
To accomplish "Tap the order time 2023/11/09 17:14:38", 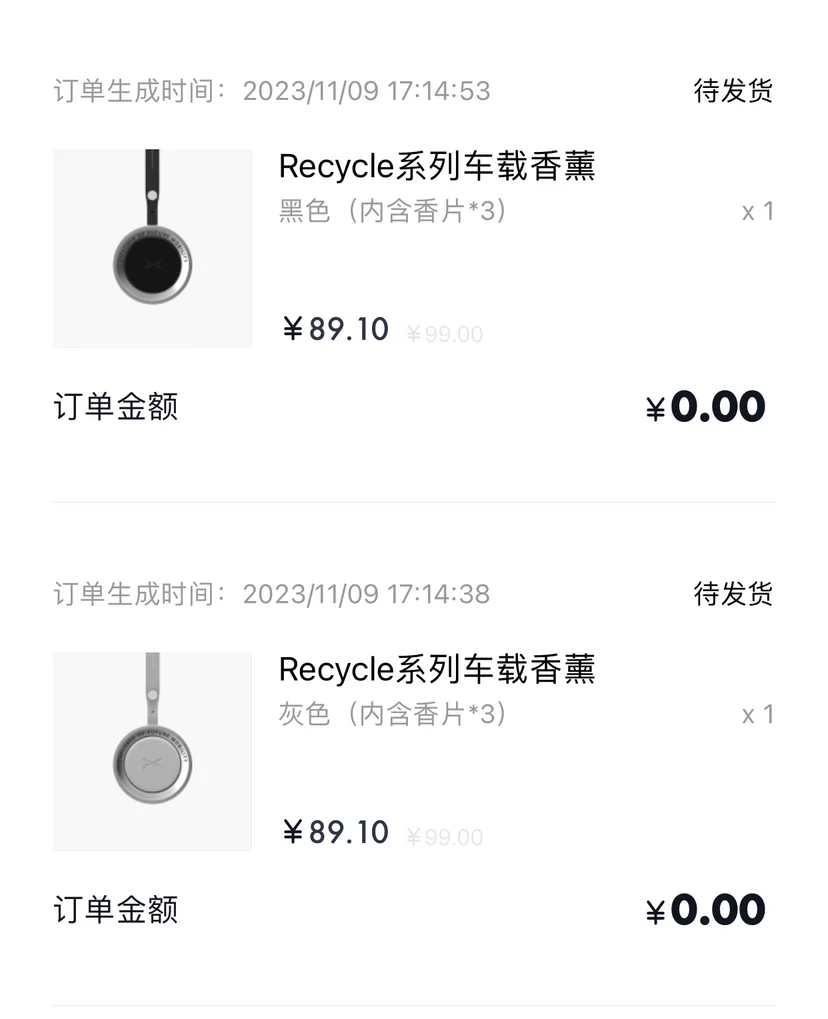I will click(x=367, y=594).
